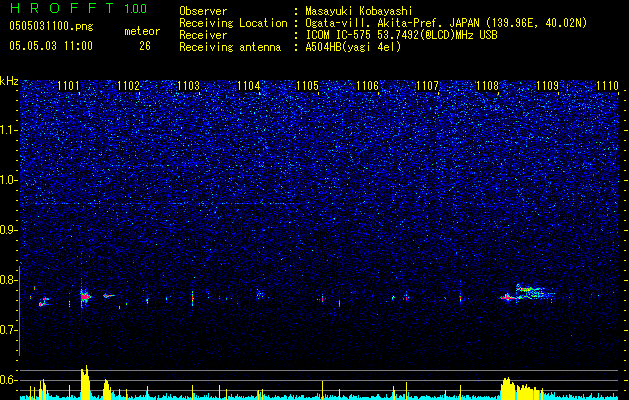The width and height of the screenshot is (629, 400).
Task: Click the 0.8 kHz frequency label
Action: coord(9,280)
